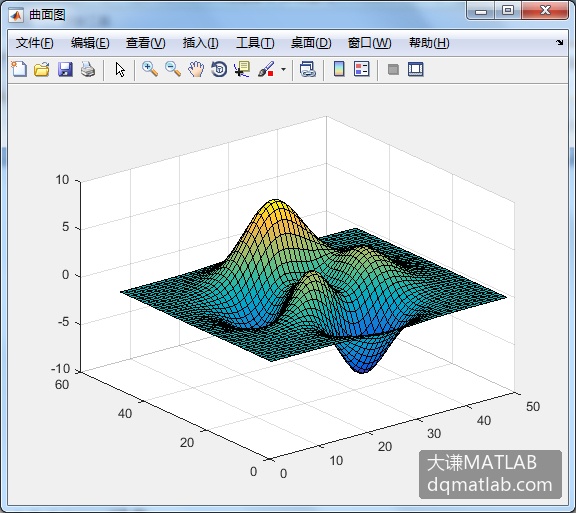Choose the Brush/Select Data tool
576x513 pixels.
tap(266, 69)
